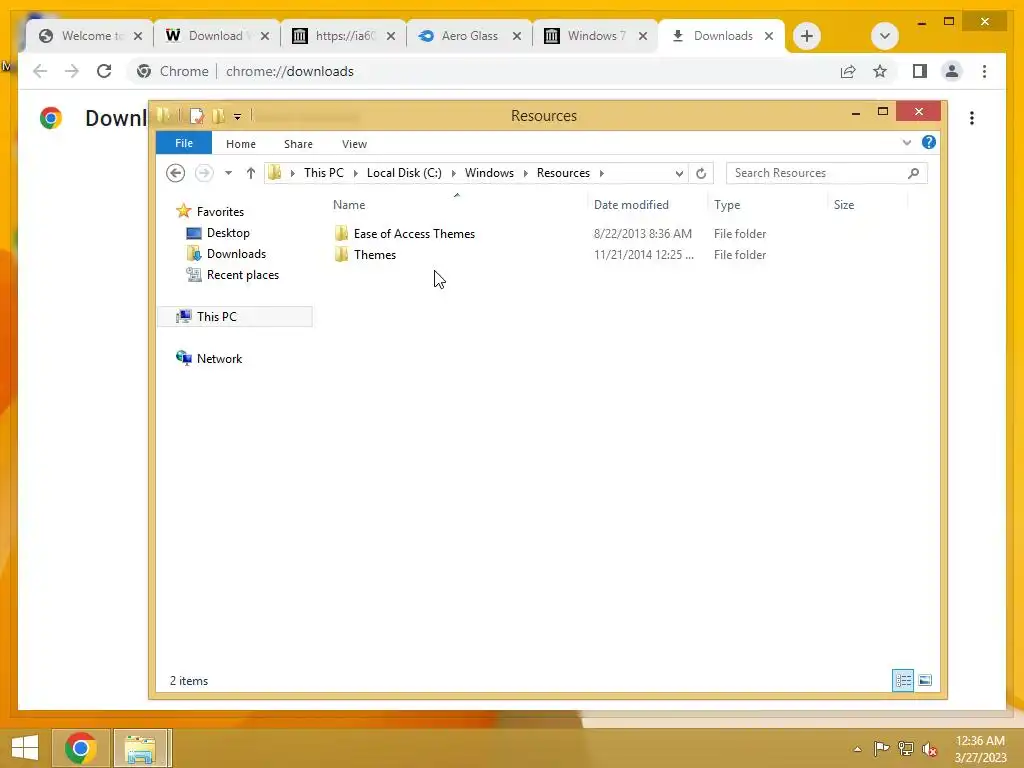1024x768 pixels.
Task: Bookmark this page with star icon
Action: click(x=880, y=71)
